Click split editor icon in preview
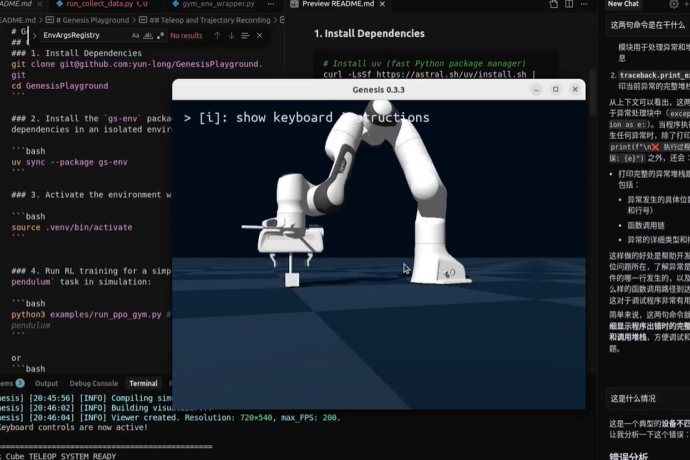The height and width of the screenshot is (460, 690). tap(569, 4)
